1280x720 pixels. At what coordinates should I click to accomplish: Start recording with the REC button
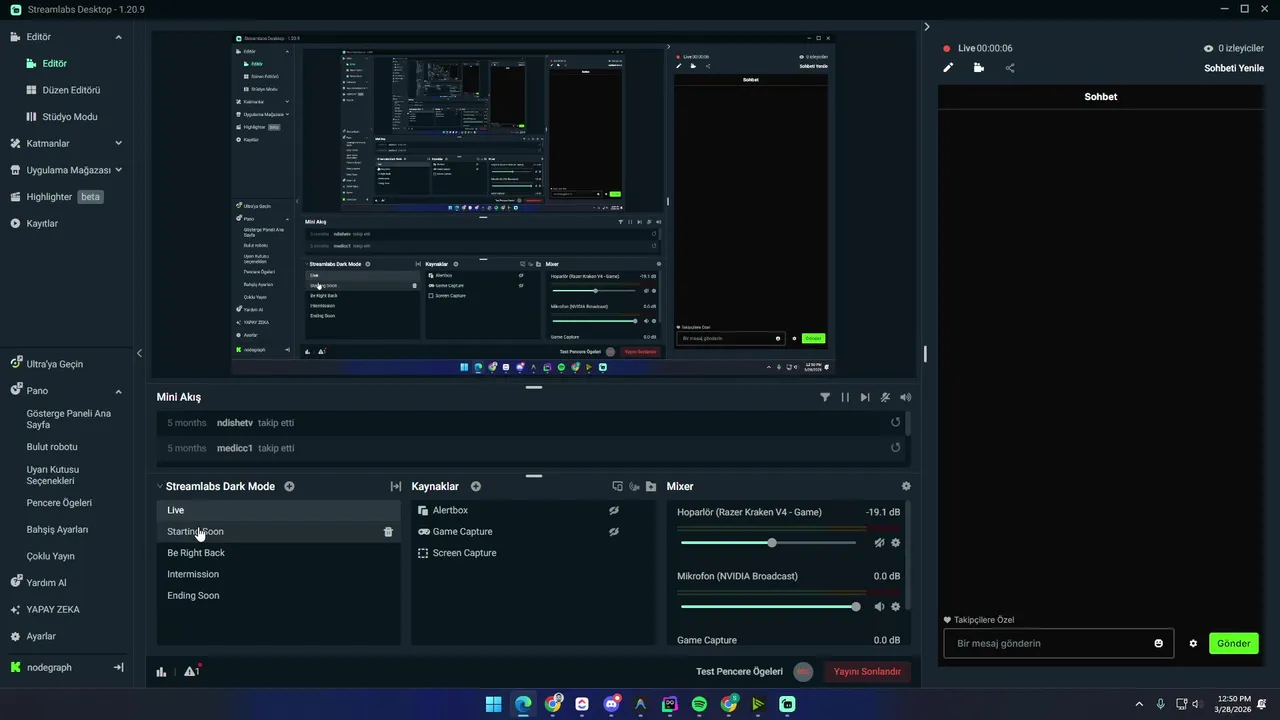click(x=803, y=671)
